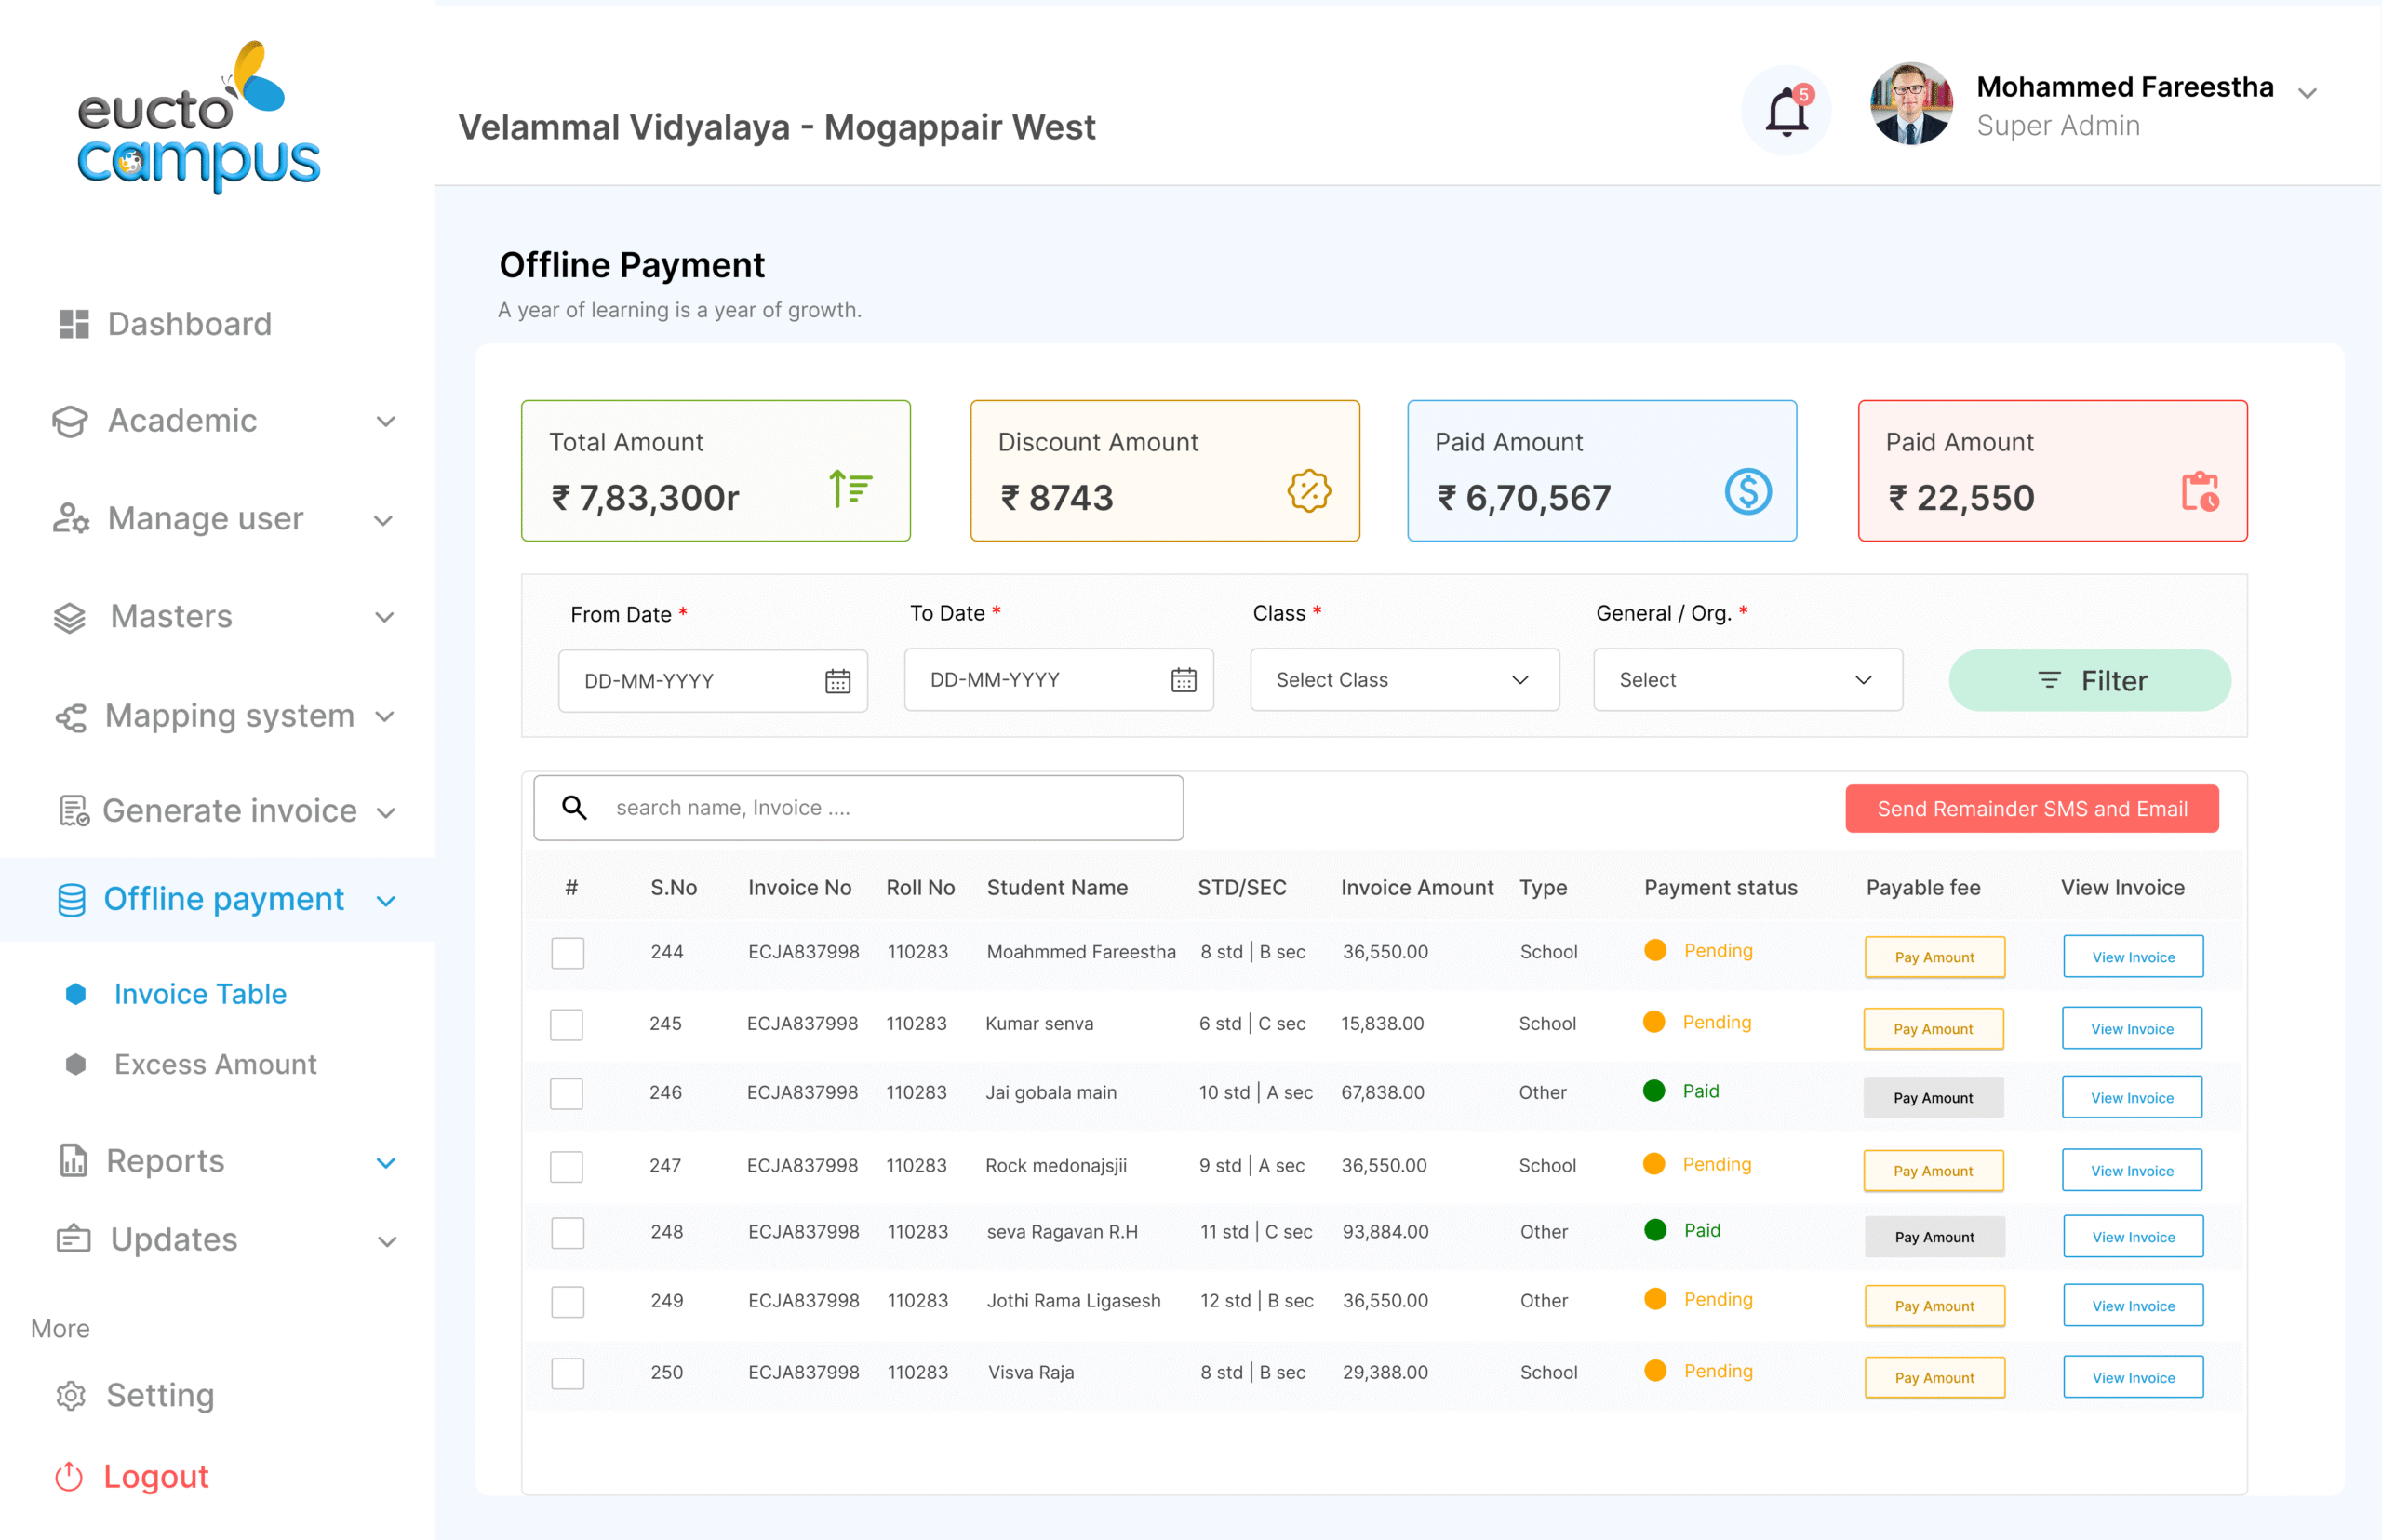Click the Offline payment database icon
The width and height of the screenshot is (2382, 1540).
click(72, 899)
